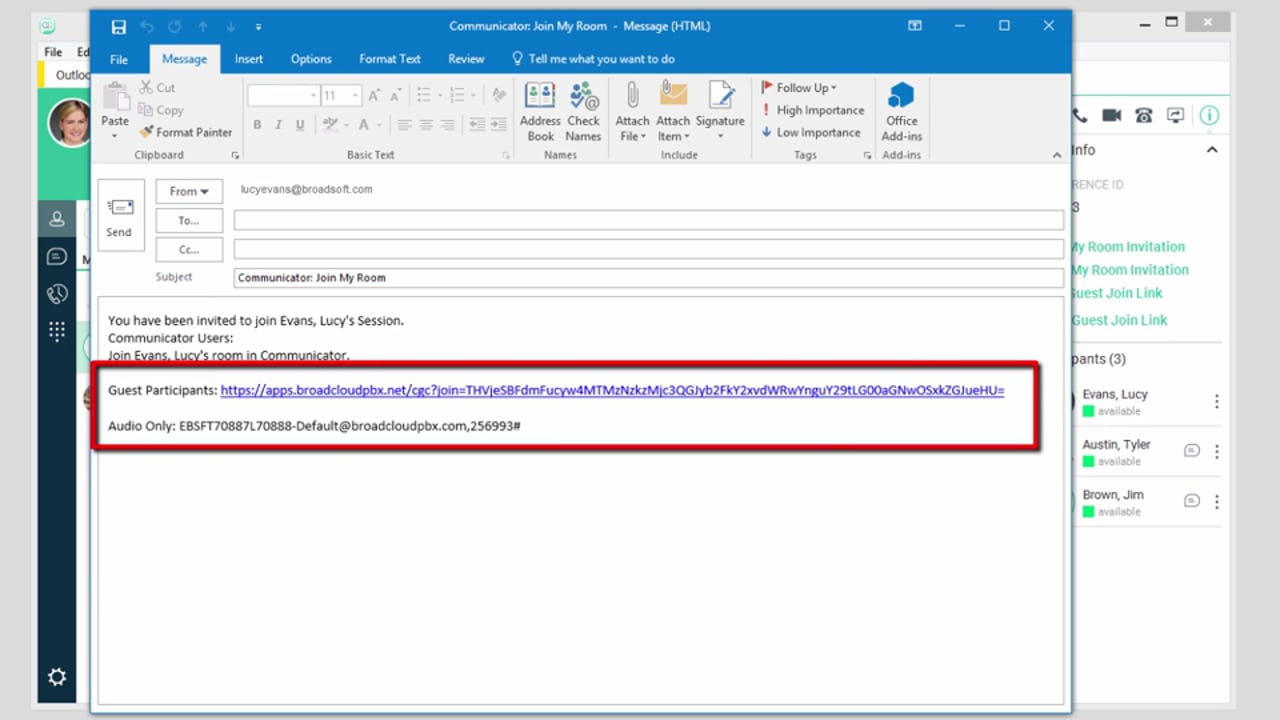The height and width of the screenshot is (720, 1280).
Task: Click in the Cc recipients field
Action: (649, 249)
